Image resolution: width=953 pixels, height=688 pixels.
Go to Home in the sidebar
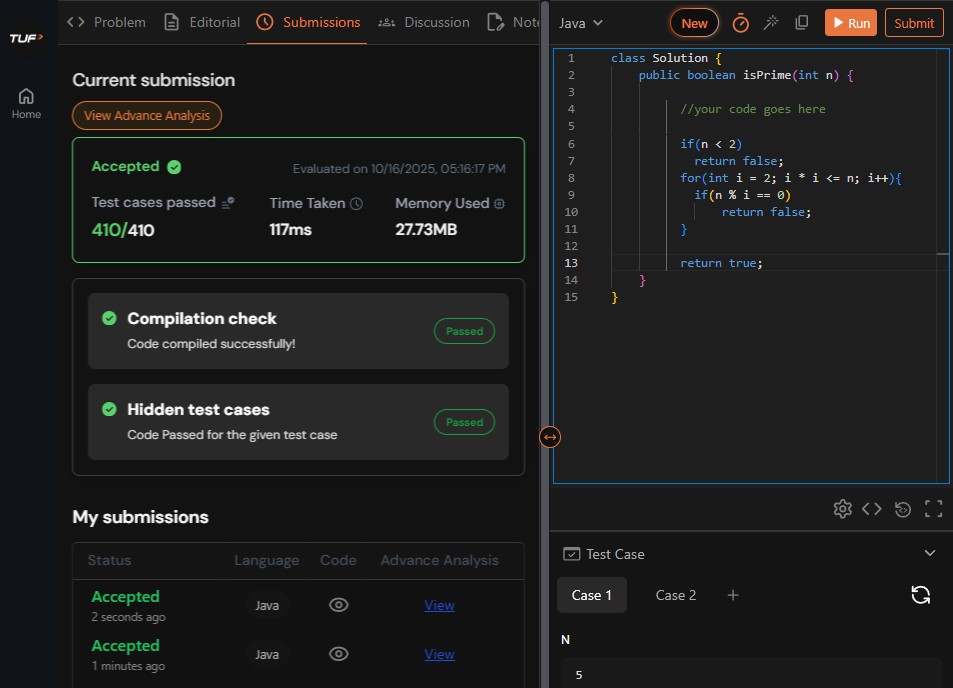[x=26, y=104]
